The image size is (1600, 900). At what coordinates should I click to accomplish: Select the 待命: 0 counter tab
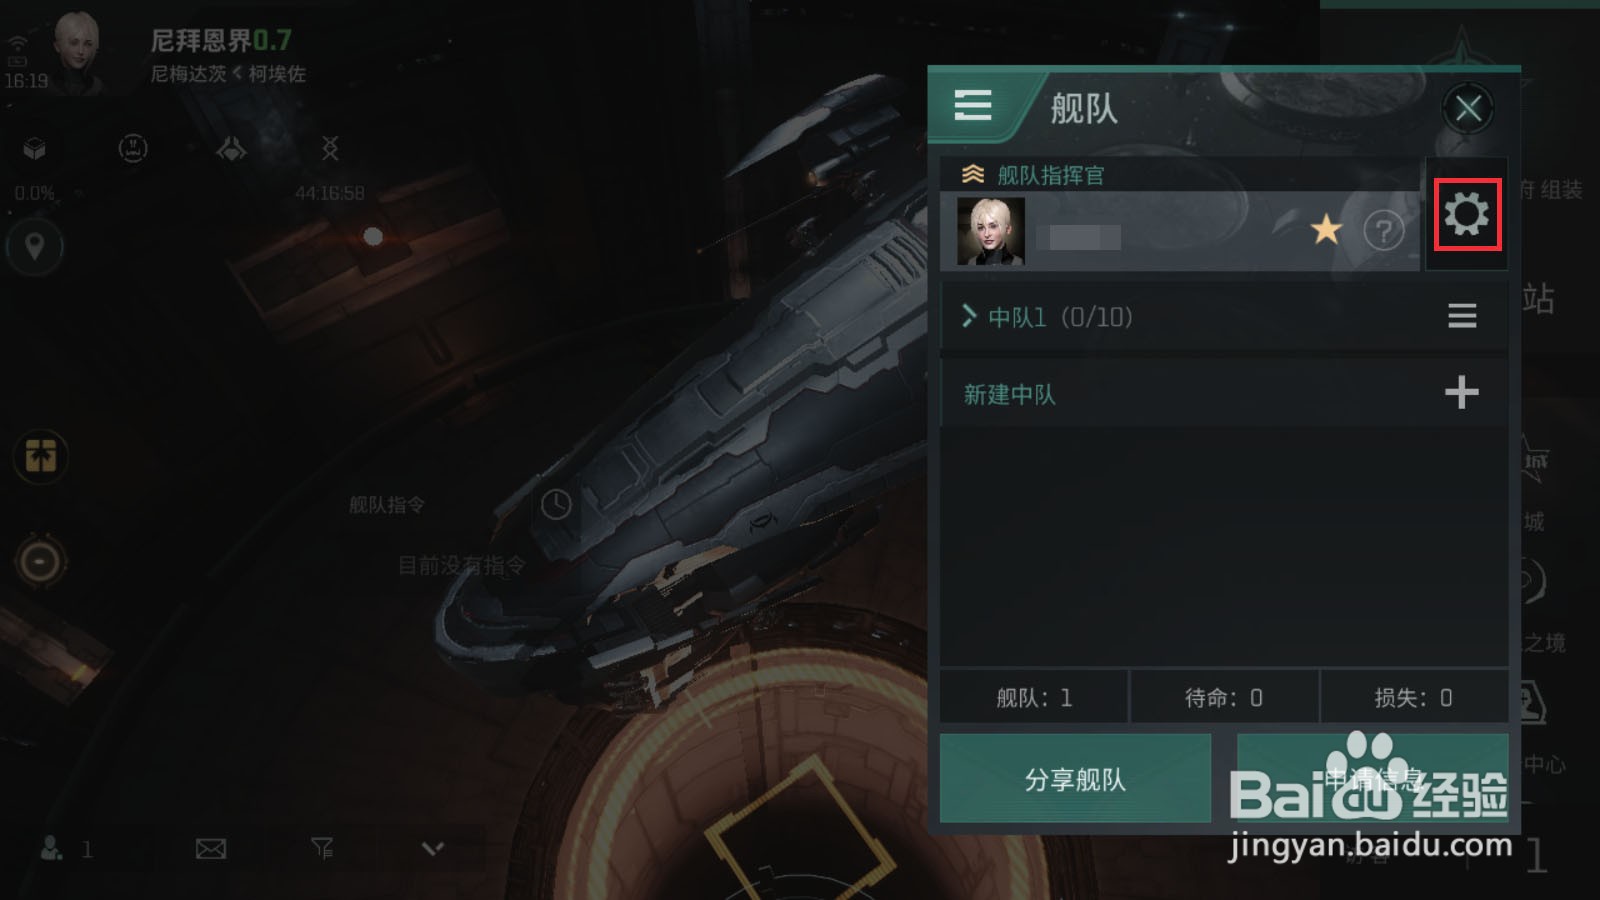tap(1224, 697)
